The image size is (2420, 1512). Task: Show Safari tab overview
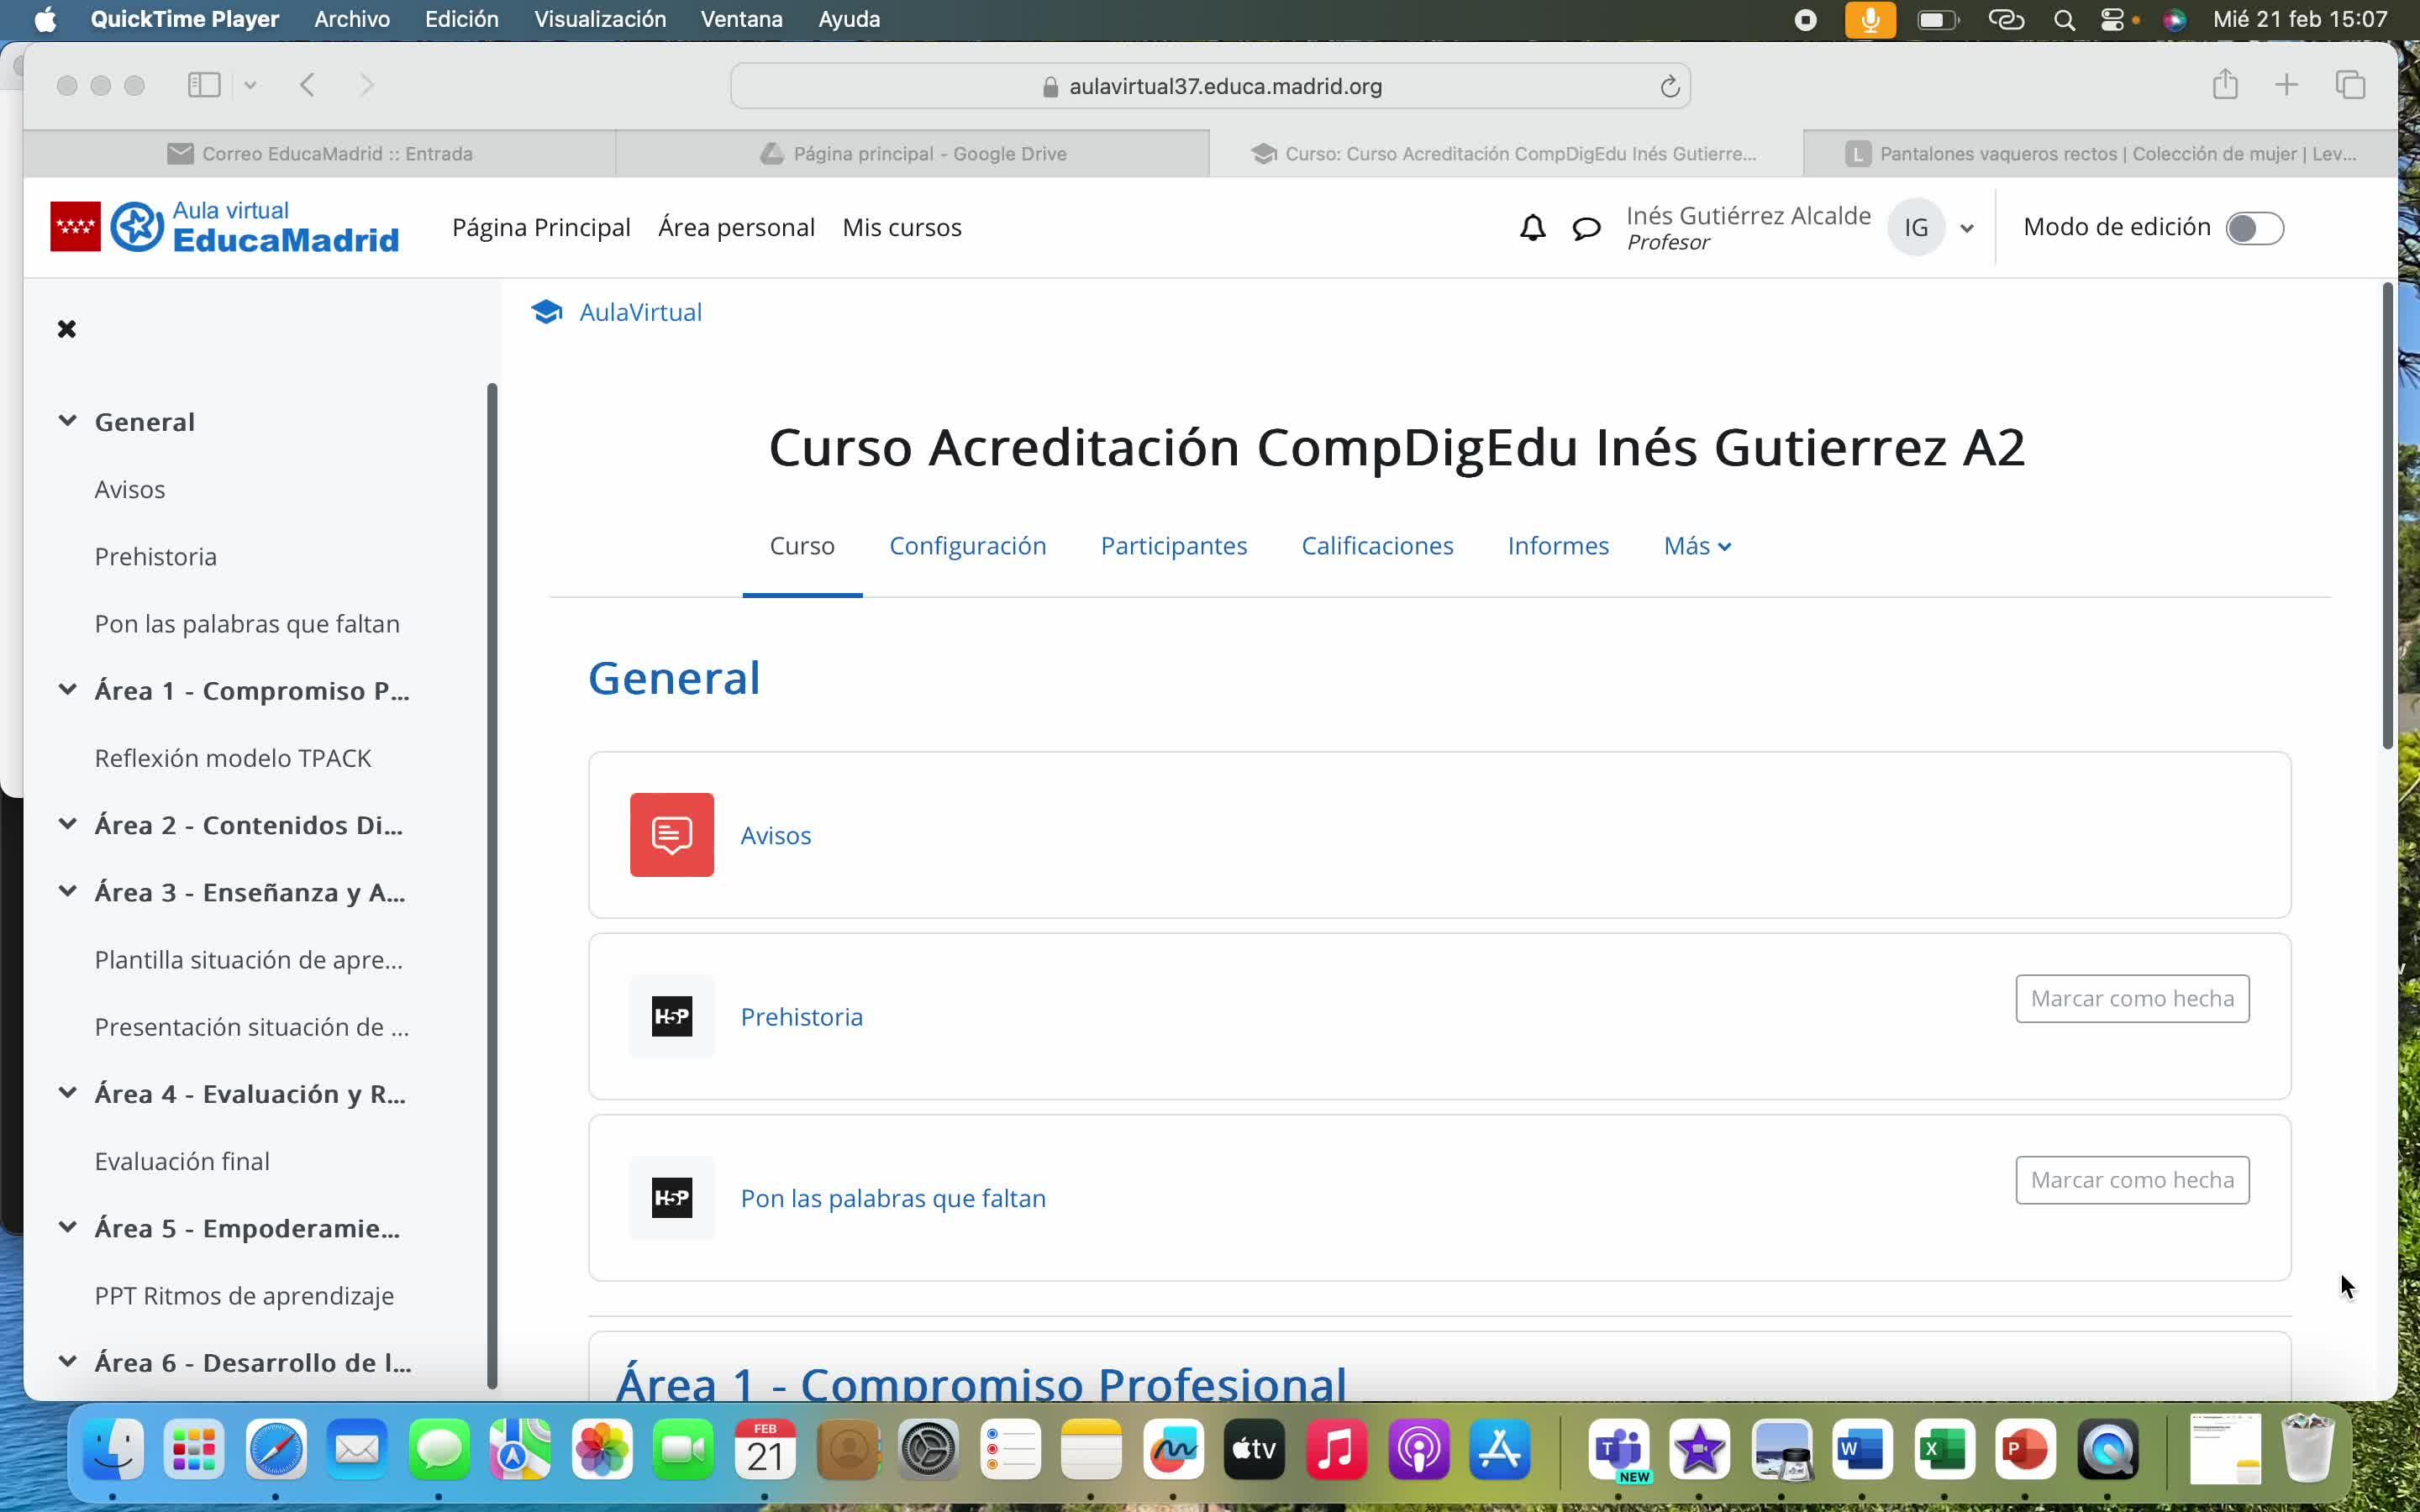point(2350,85)
